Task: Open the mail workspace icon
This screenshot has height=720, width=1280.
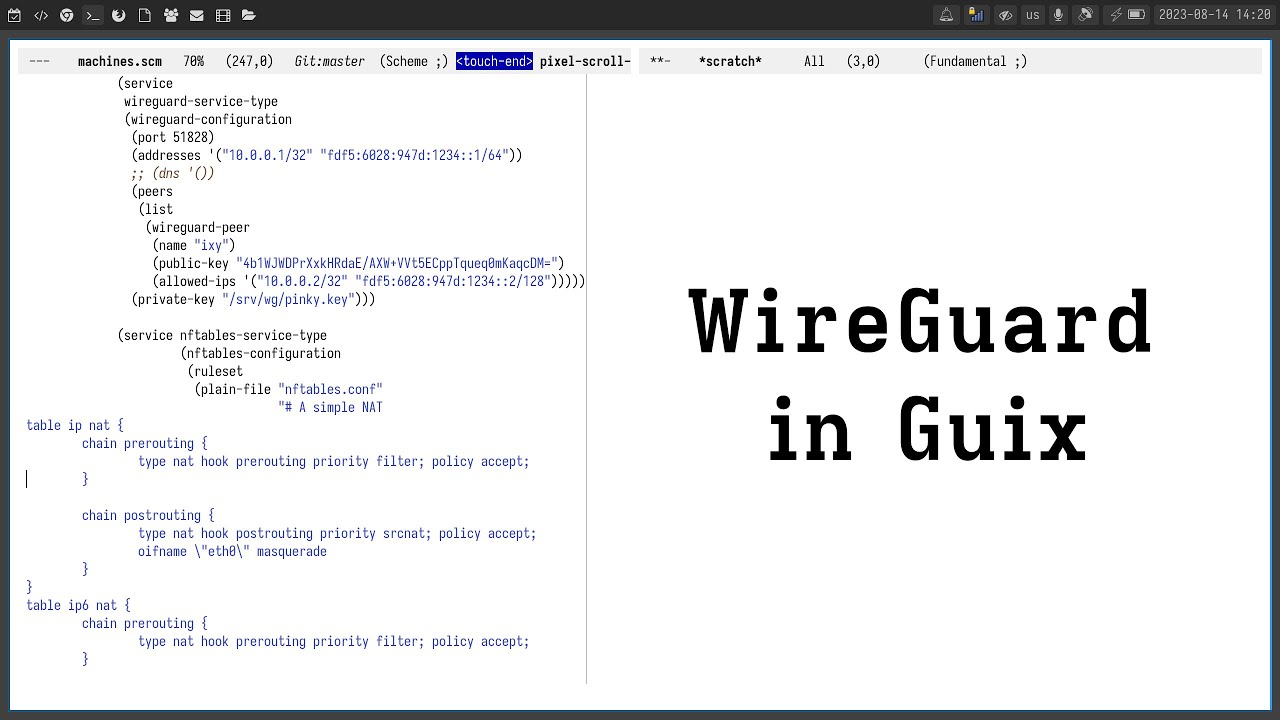Action: coord(197,15)
